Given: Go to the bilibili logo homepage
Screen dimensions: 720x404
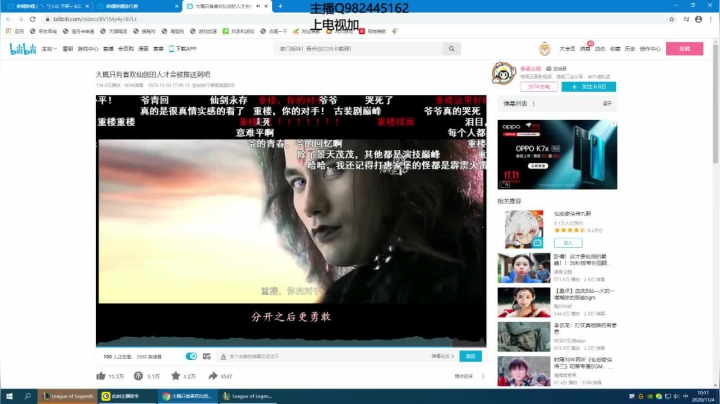Looking at the screenshot, I should [22, 49].
